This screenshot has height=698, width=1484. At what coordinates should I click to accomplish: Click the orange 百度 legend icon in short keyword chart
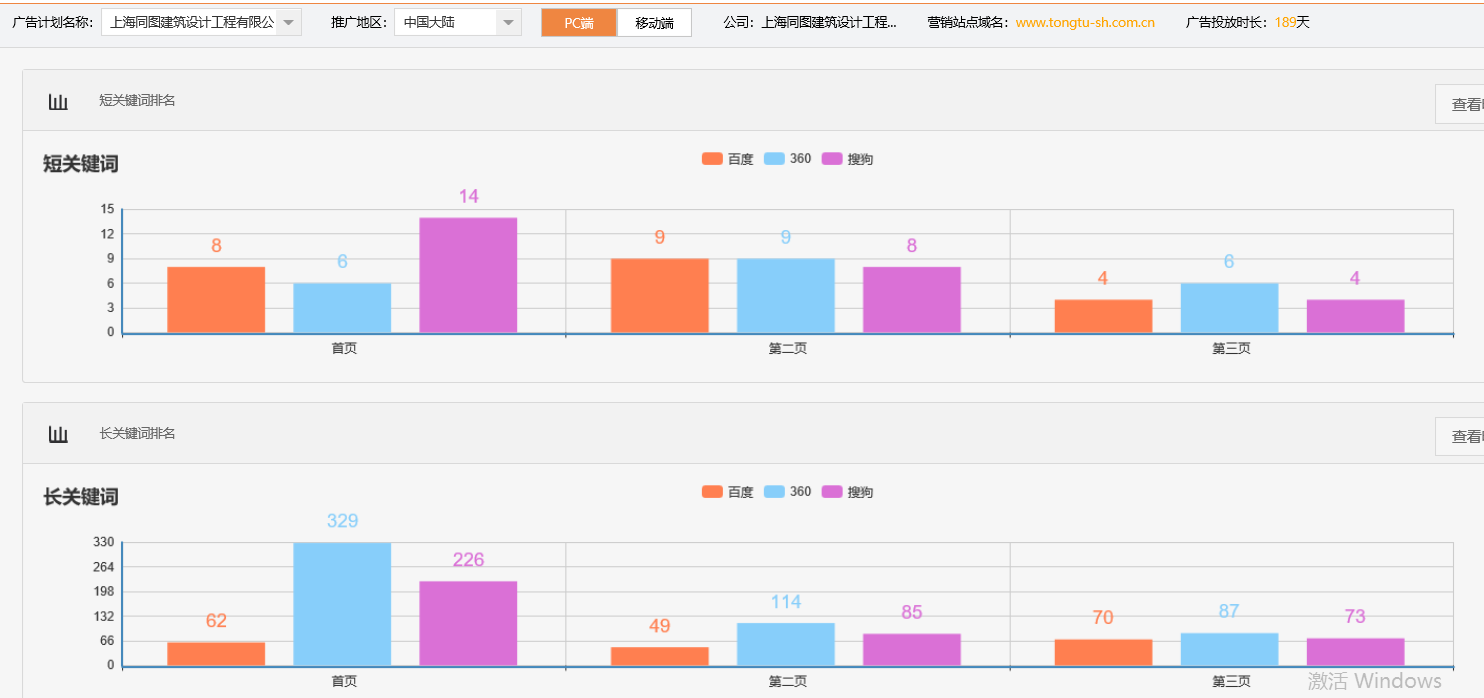tap(710, 157)
